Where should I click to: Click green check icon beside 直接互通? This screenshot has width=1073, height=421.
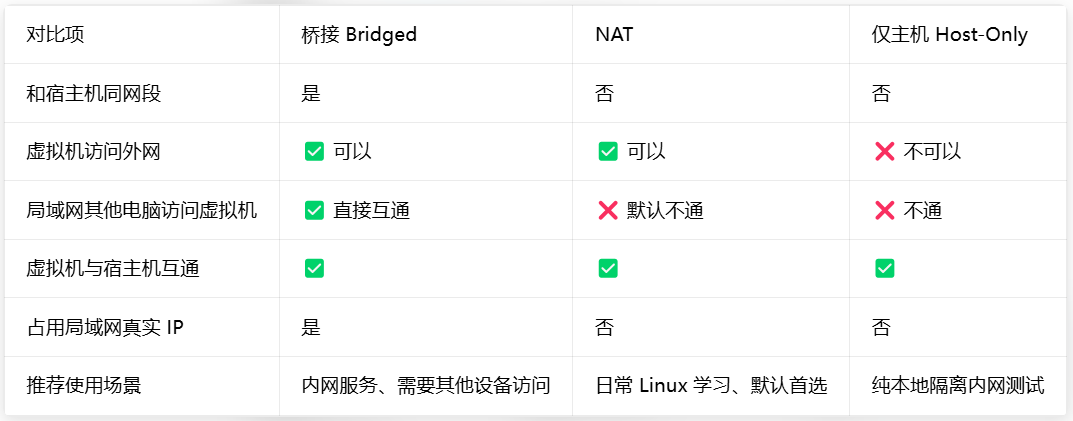pos(314,210)
